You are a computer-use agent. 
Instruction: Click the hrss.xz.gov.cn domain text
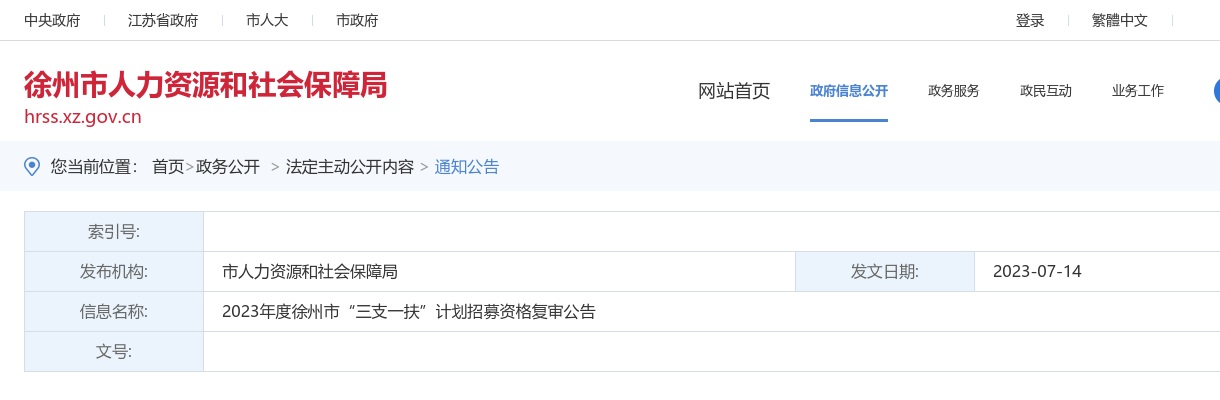pyautogui.click(x=83, y=117)
